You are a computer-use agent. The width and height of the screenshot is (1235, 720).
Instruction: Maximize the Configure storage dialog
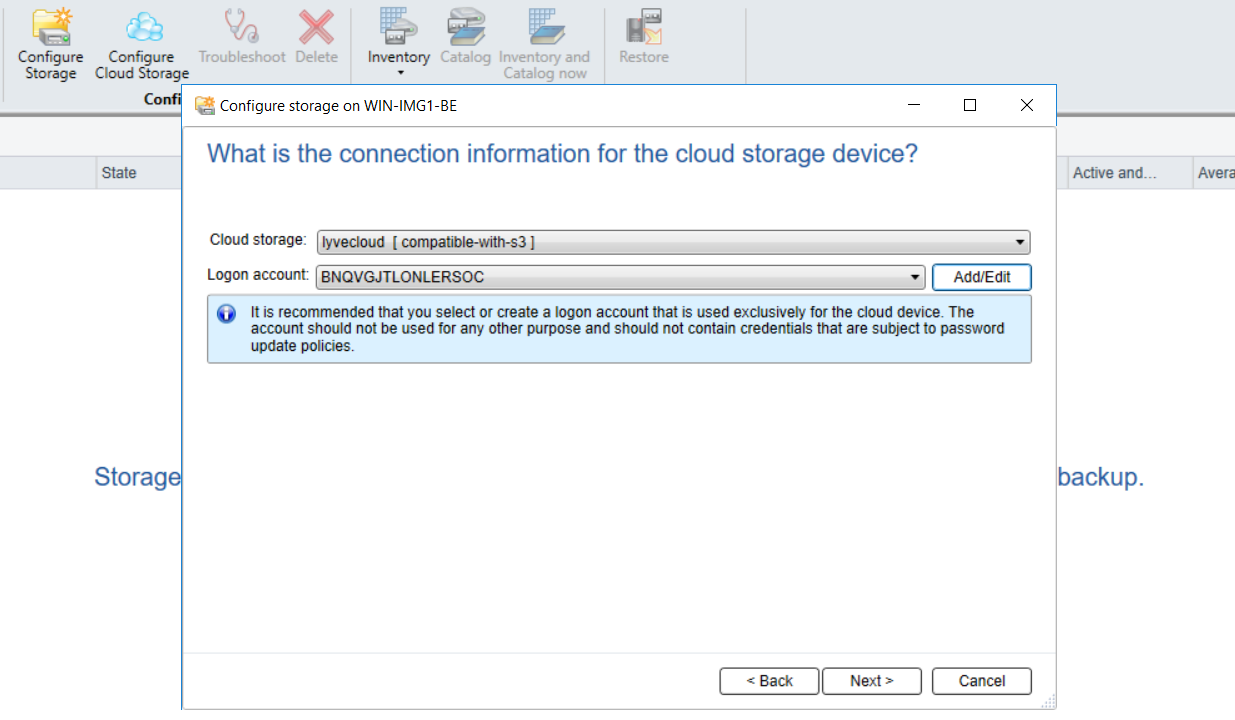pos(969,105)
